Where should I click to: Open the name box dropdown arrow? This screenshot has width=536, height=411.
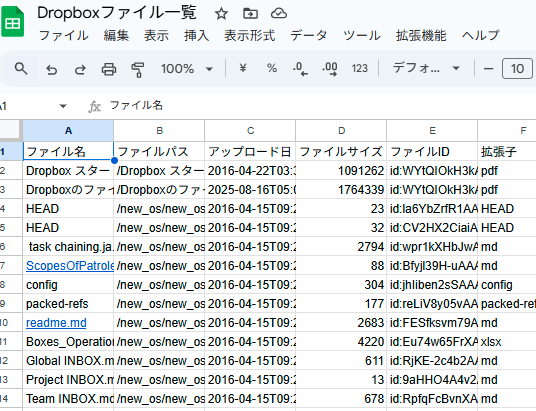pos(63,106)
